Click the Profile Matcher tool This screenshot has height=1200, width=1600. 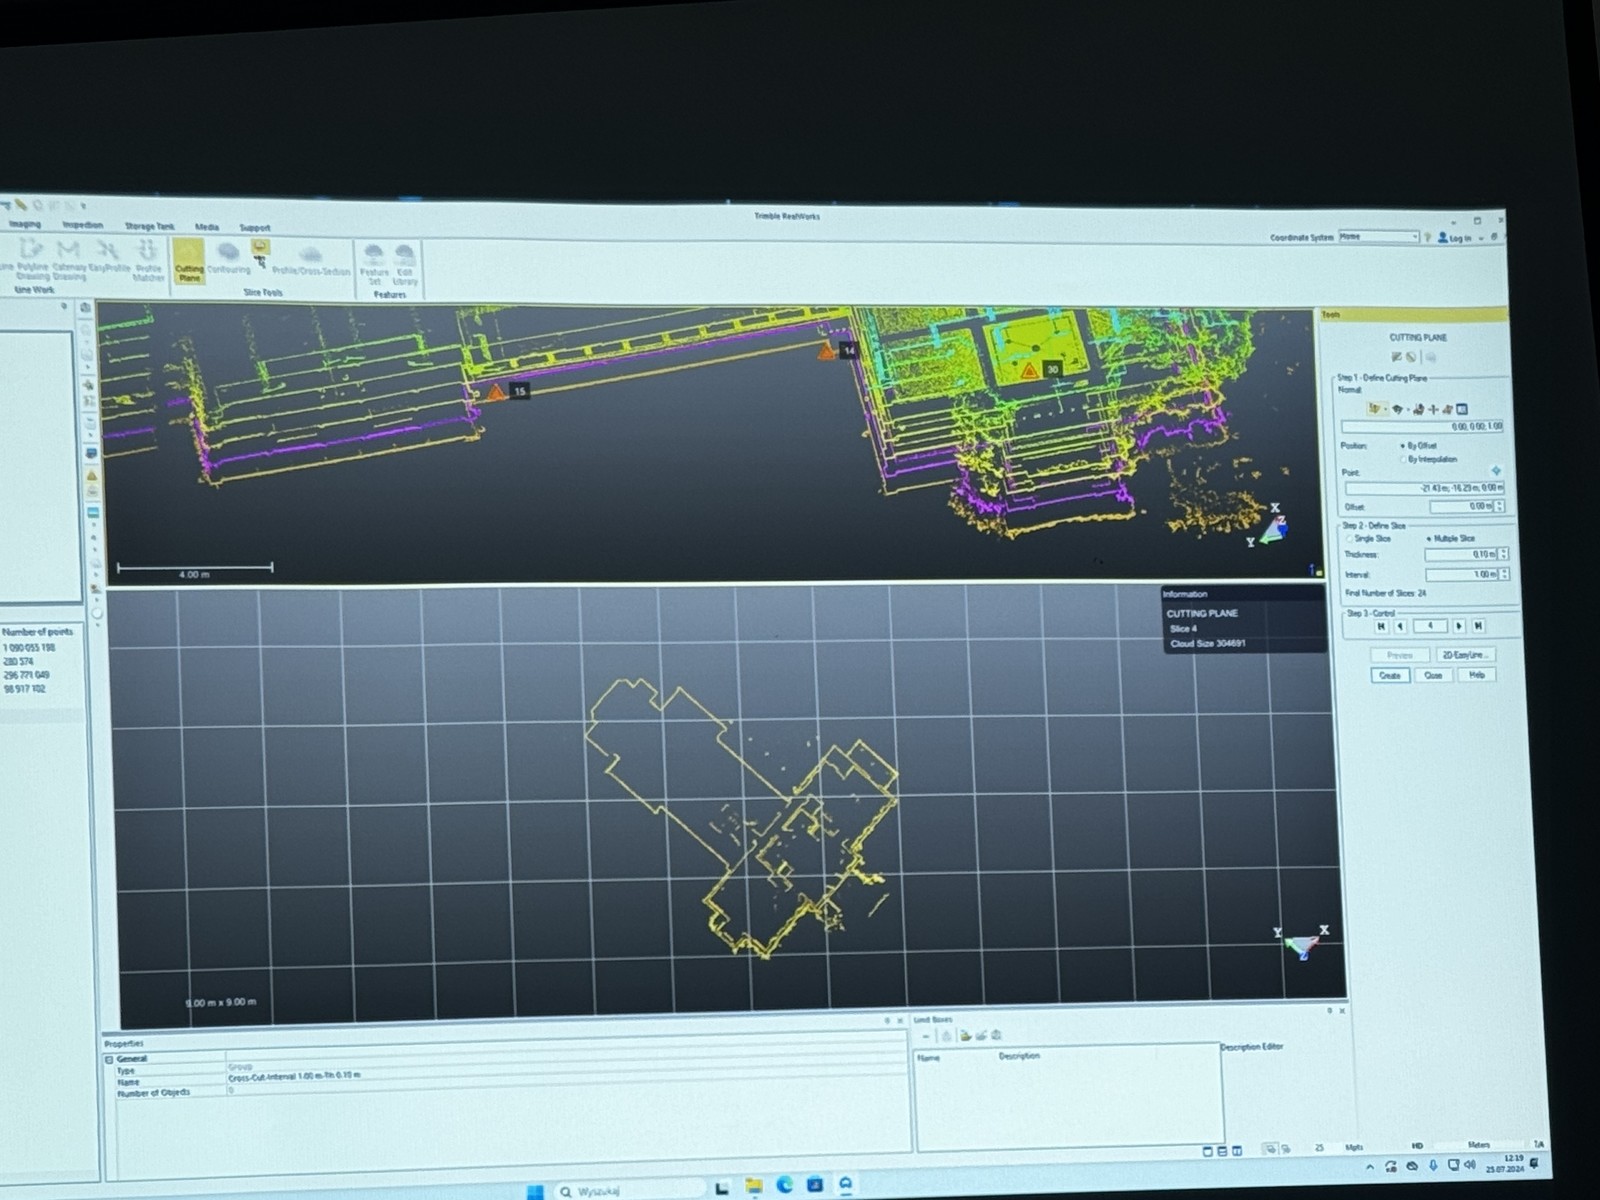tap(148, 260)
